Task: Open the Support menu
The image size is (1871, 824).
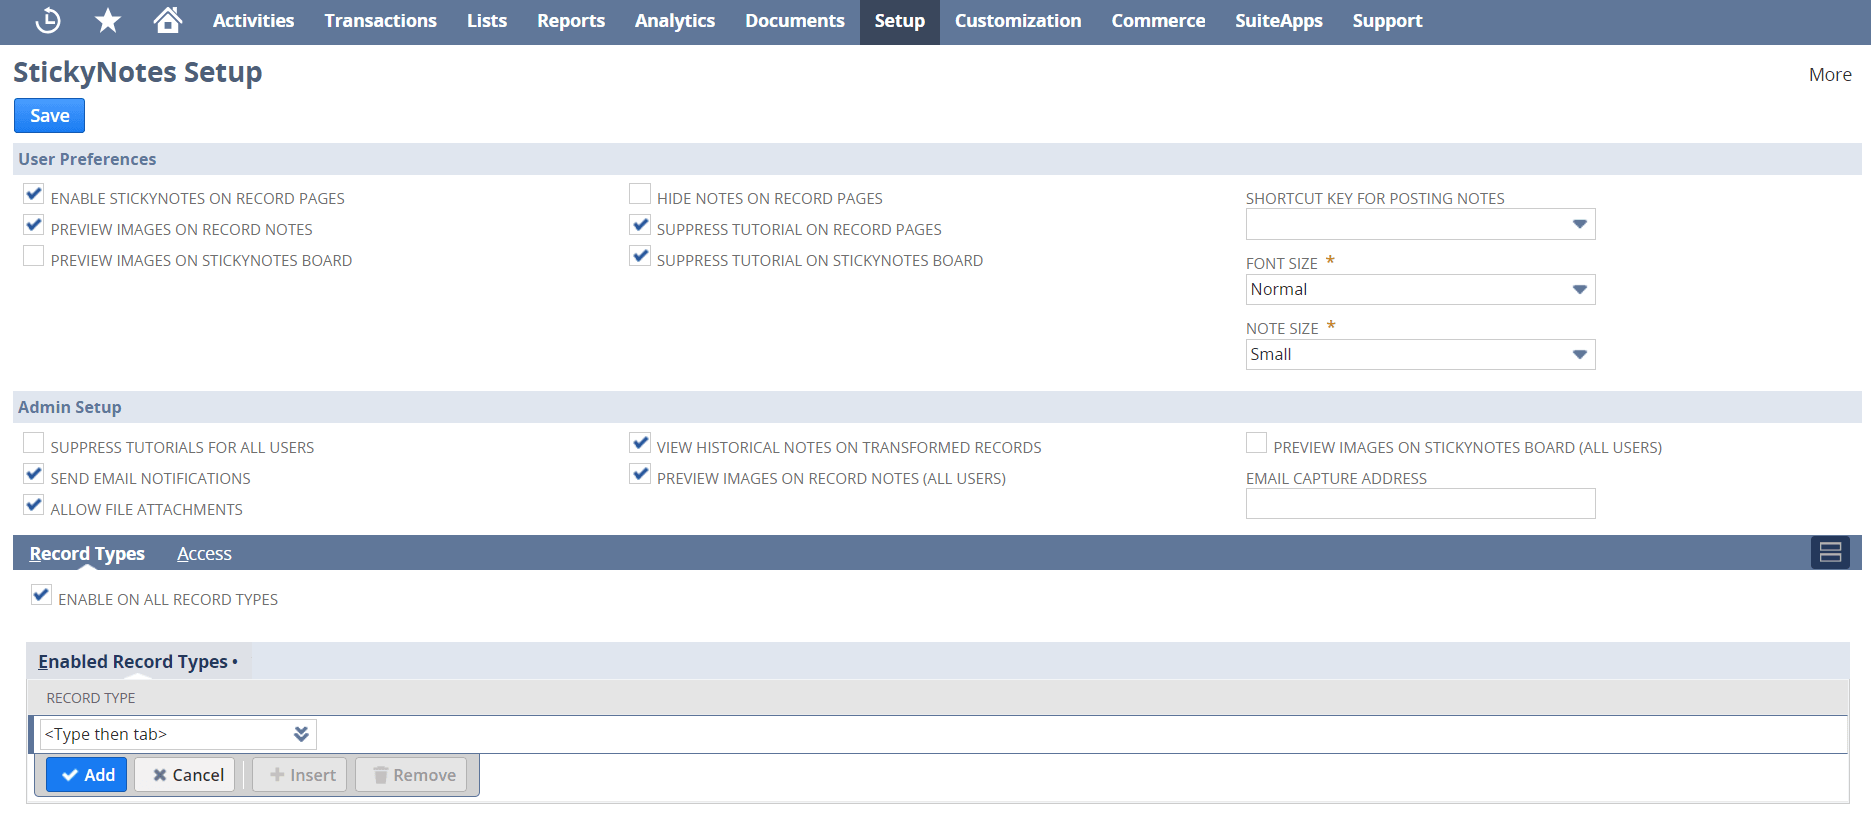Action: (x=1387, y=21)
